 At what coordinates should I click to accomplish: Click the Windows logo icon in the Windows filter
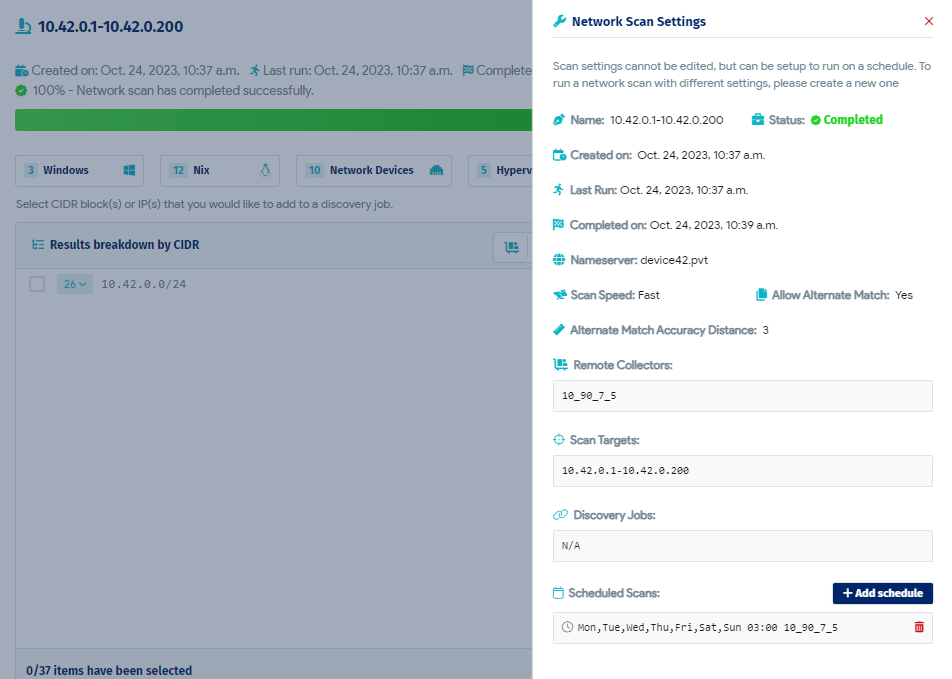click(129, 170)
